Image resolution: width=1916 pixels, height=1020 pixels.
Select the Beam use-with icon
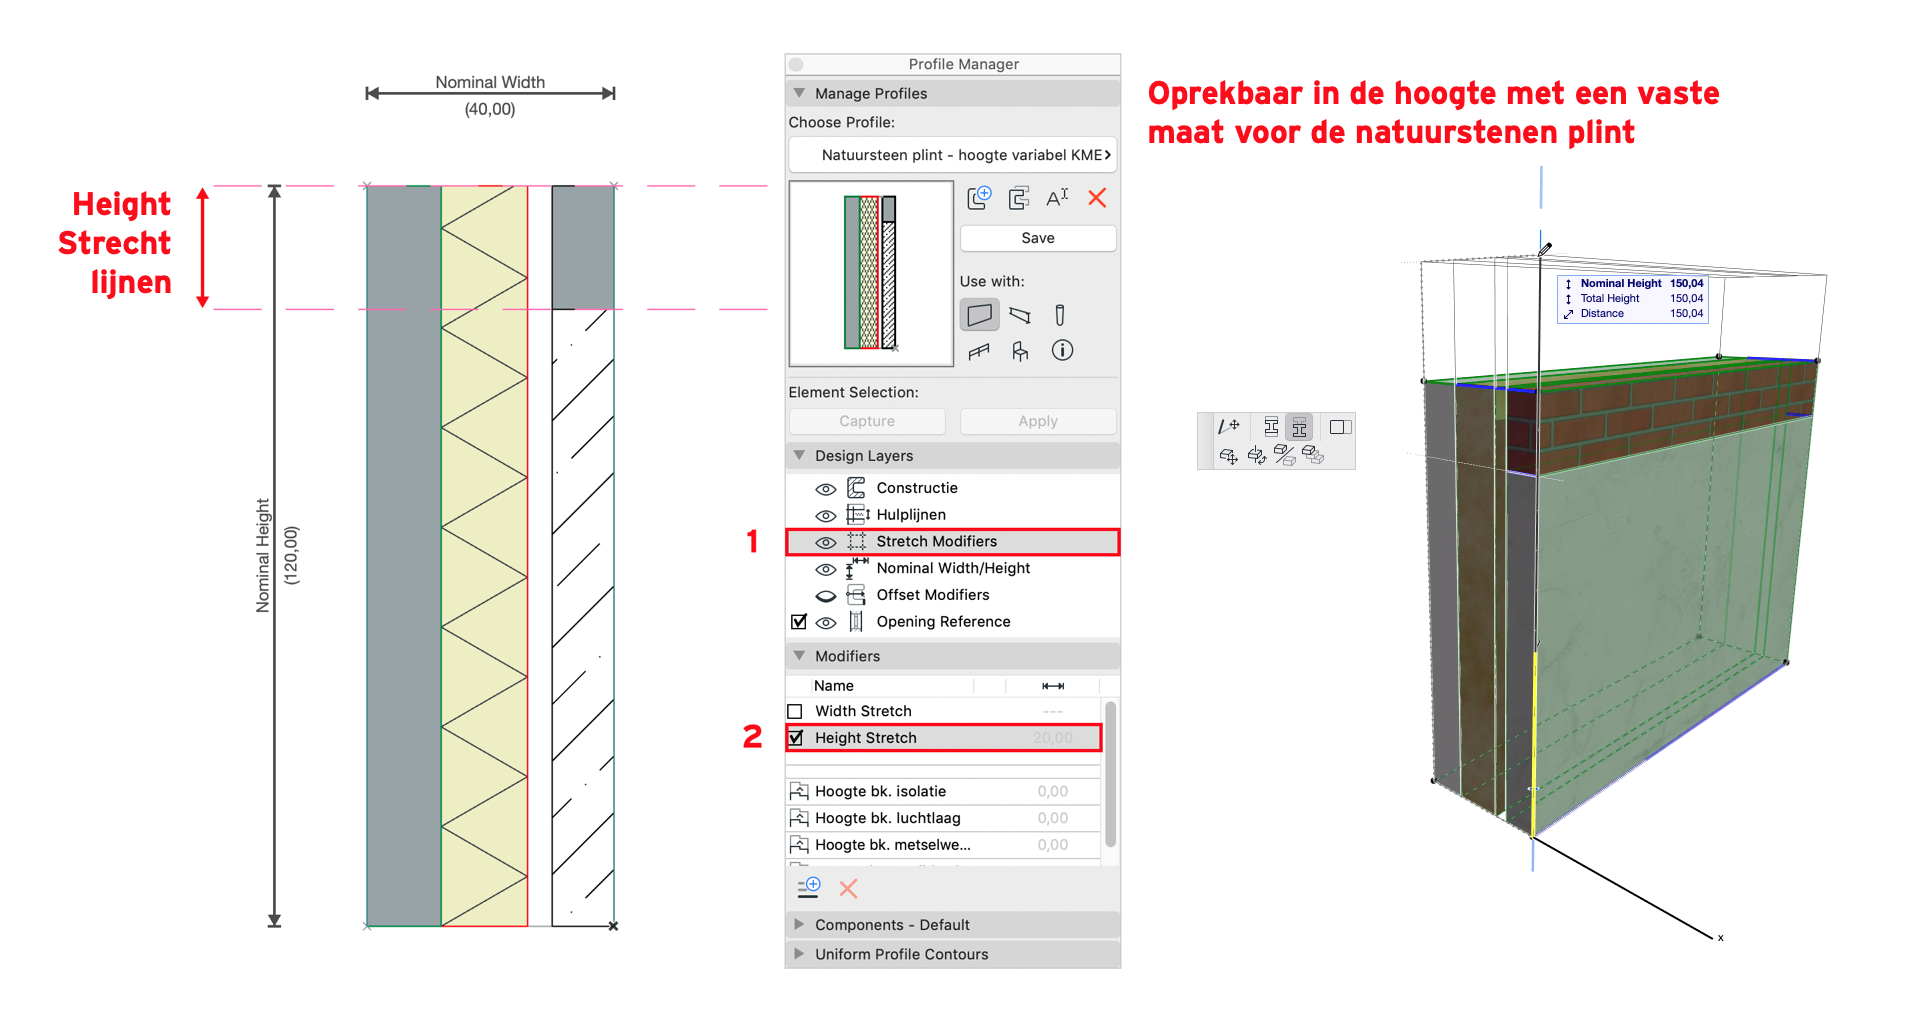click(x=1020, y=315)
